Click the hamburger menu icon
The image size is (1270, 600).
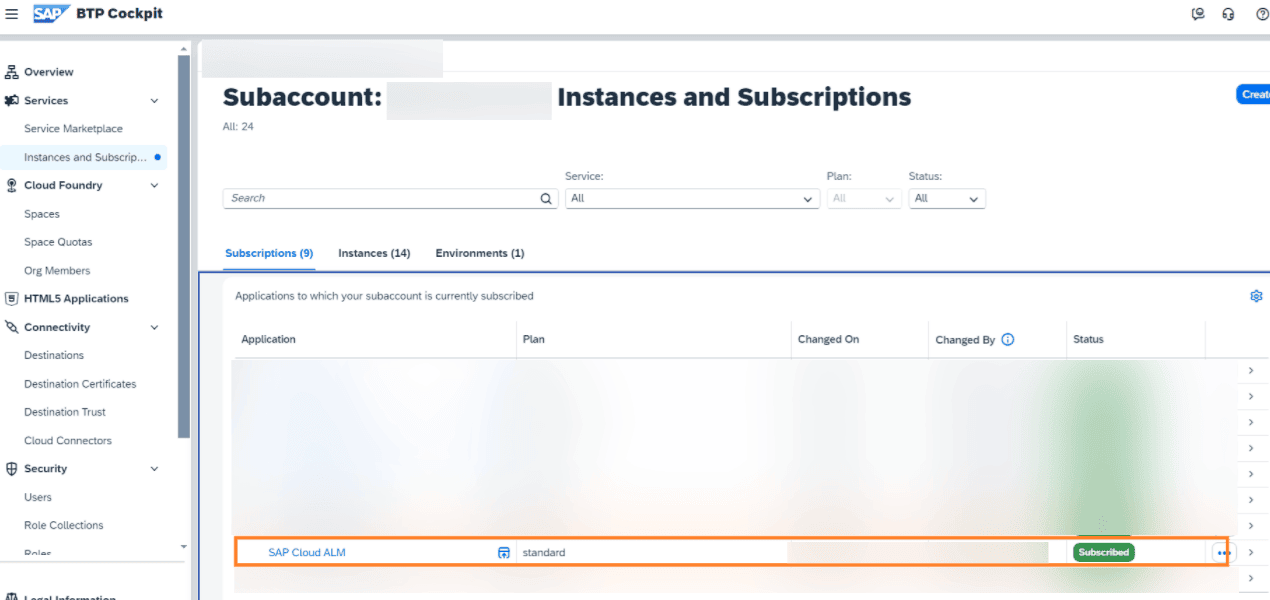pyautogui.click(x=13, y=13)
